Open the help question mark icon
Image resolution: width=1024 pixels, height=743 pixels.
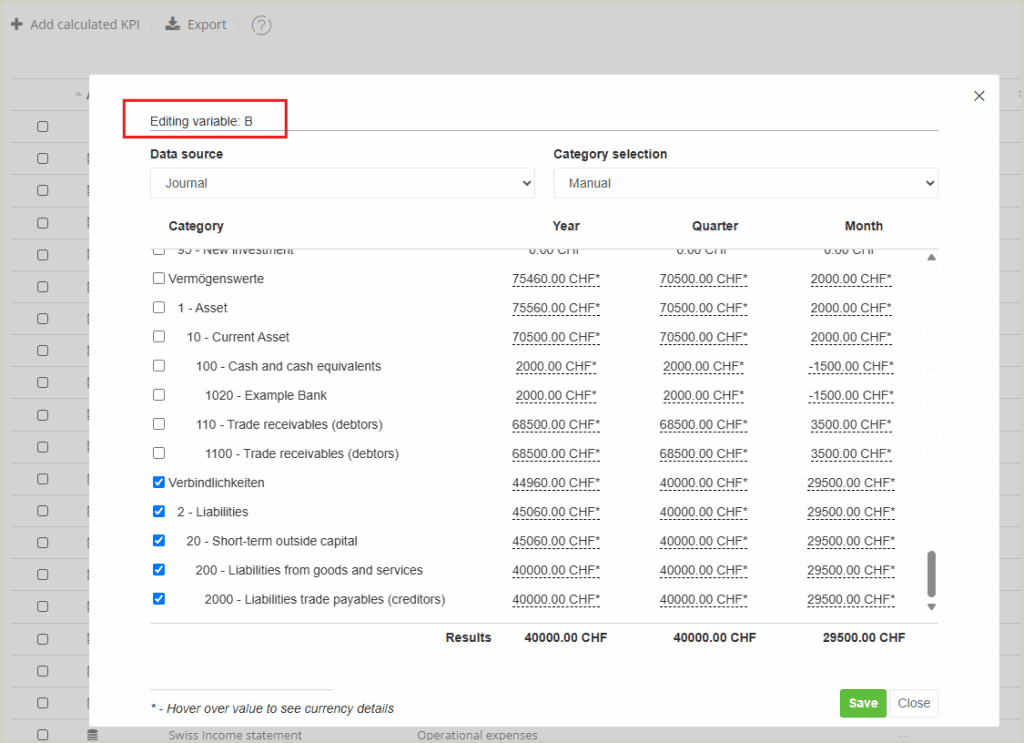tap(261, 25)
